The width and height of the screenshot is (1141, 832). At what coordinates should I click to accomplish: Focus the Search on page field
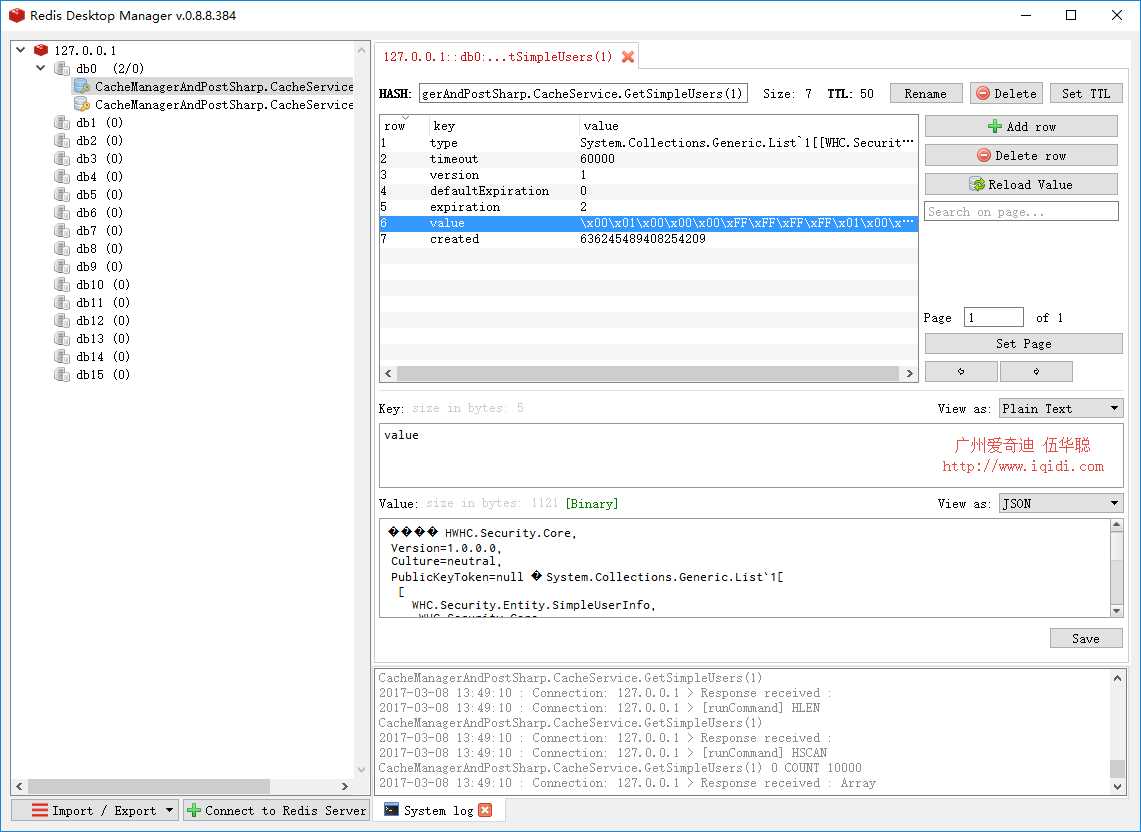1021,212
